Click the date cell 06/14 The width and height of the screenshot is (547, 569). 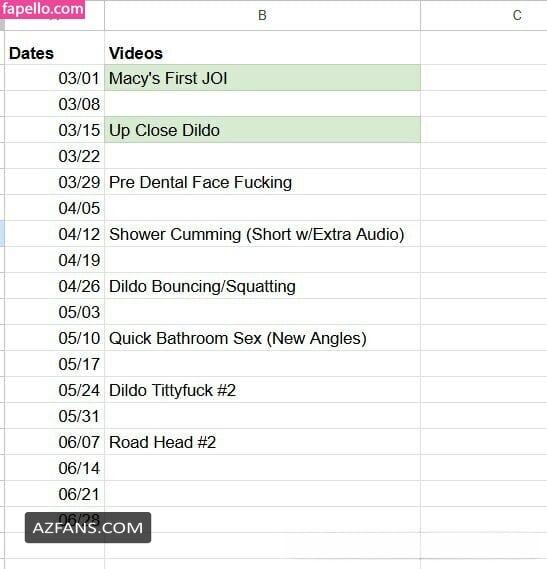tap(54, 468)
